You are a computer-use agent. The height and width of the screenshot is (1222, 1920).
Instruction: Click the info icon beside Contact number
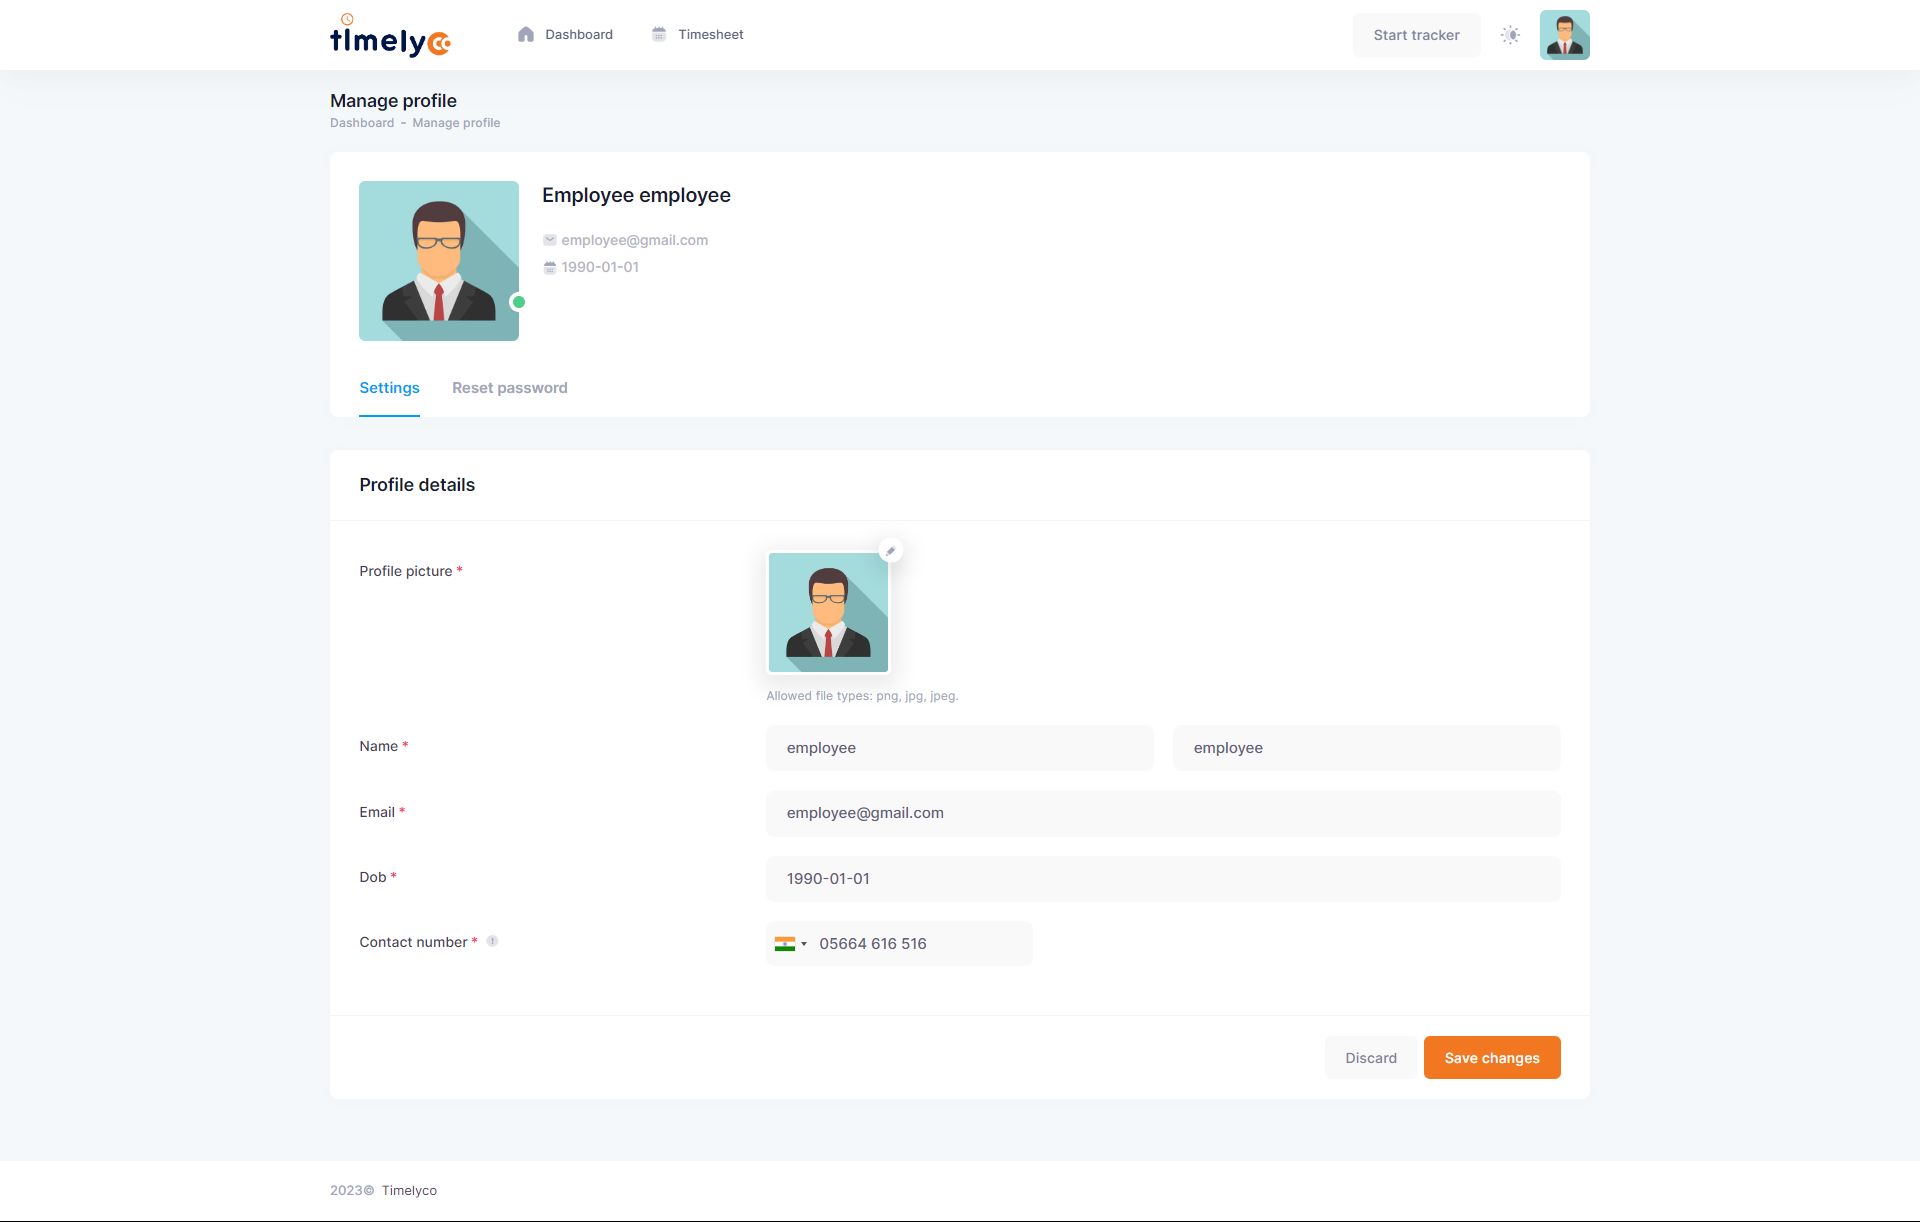pos(492,941)
